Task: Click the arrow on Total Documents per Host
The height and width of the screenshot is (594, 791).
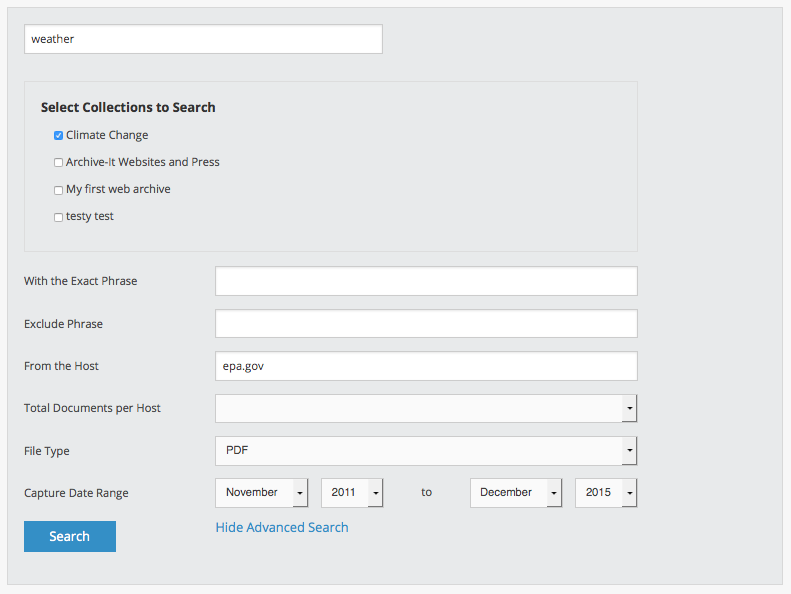Action: pyautogui.click(x=629, y=408)
